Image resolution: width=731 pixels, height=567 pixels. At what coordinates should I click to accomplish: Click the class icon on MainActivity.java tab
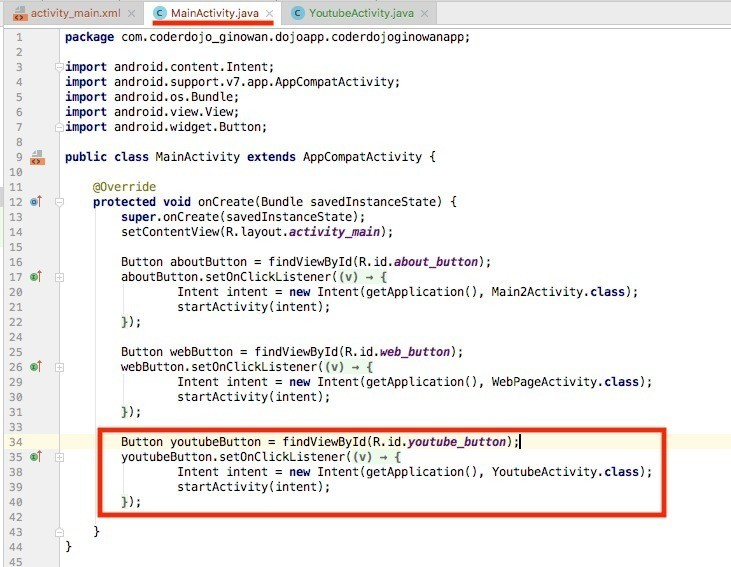160,13
